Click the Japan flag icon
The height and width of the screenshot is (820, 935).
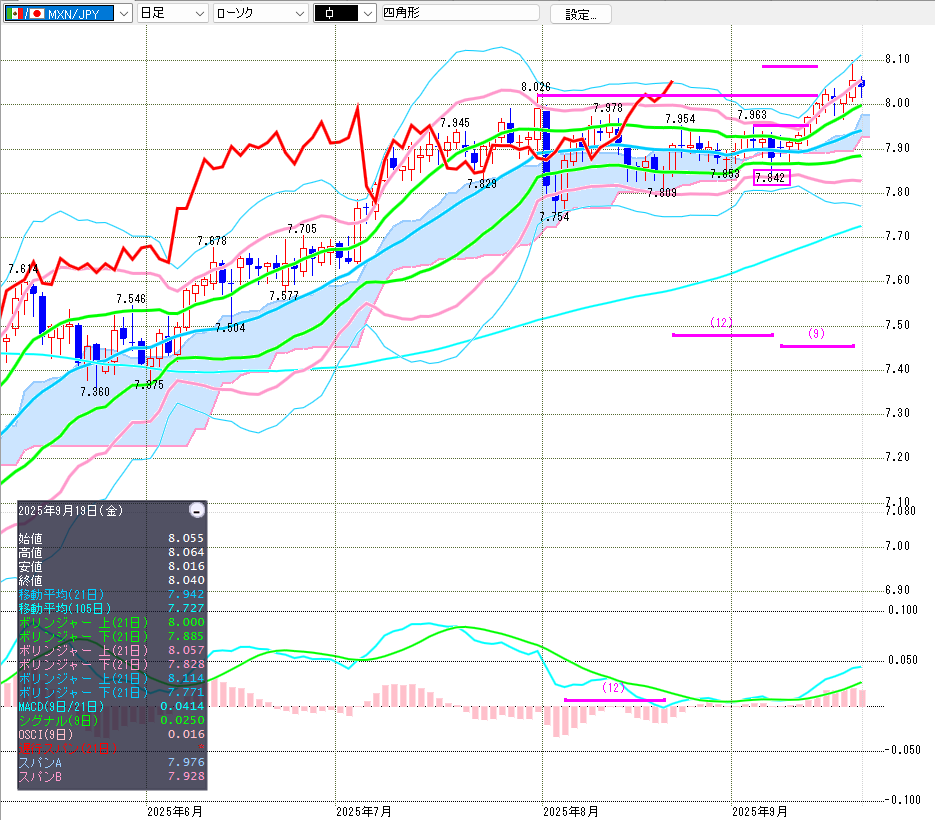(x=37, y=14)
